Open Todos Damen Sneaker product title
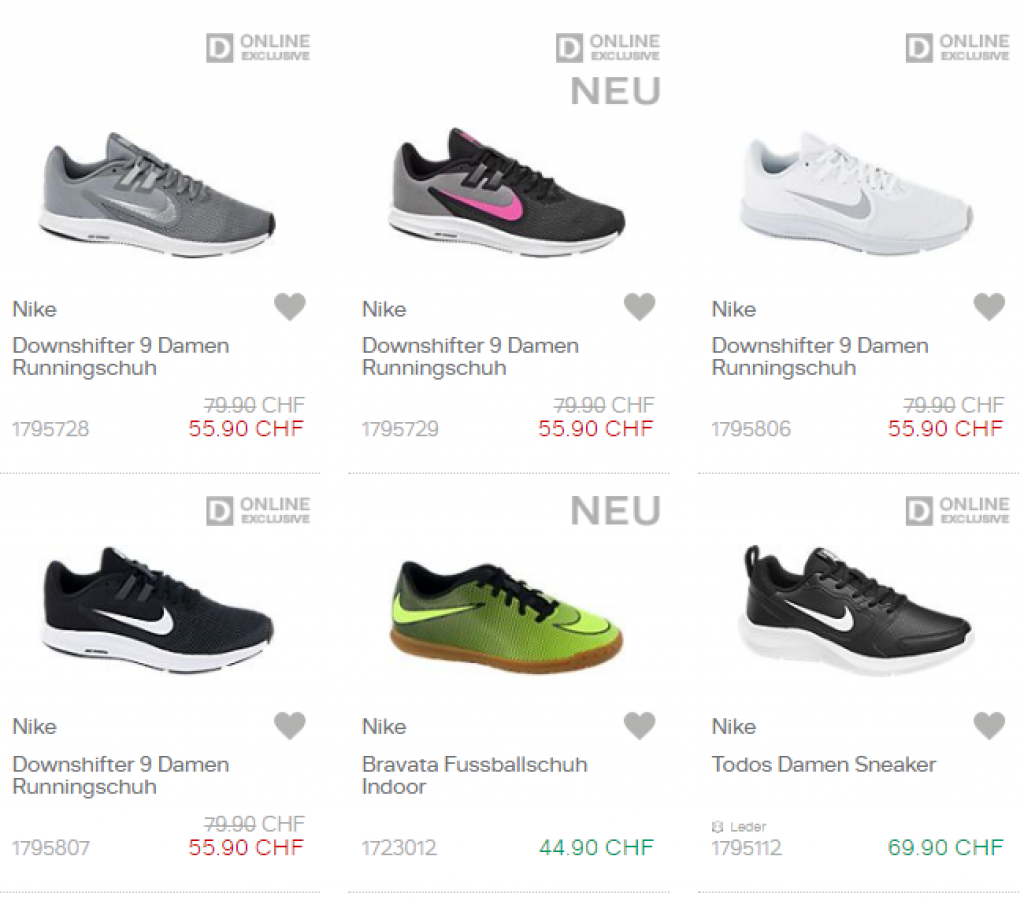This screenshot has width=1024, height=904. [x=823, y=765]
